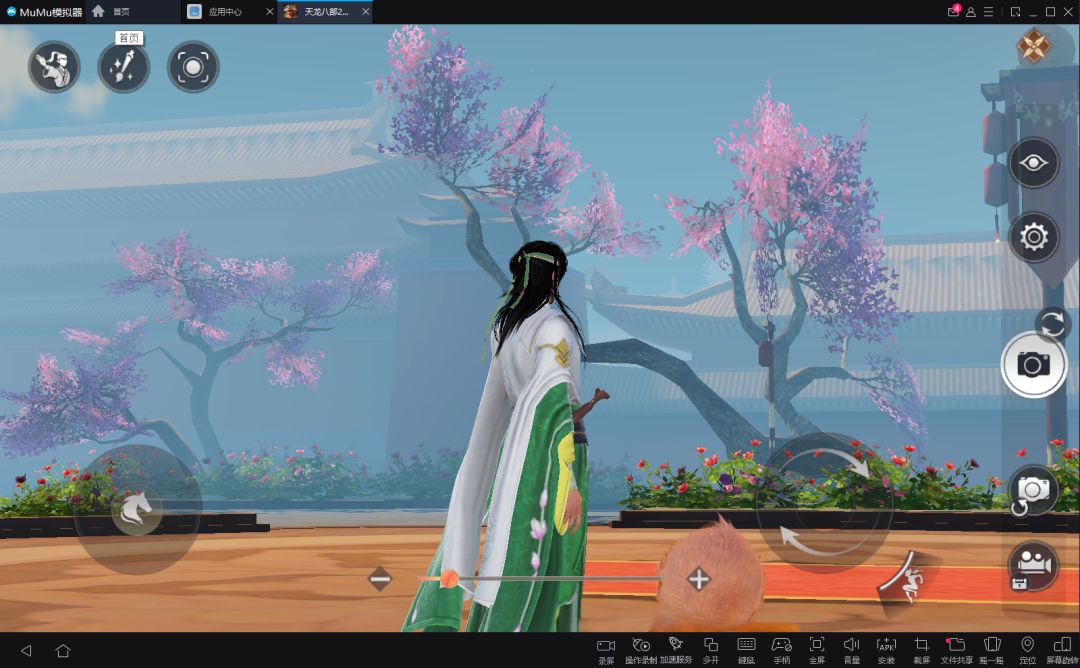
Task: Click the diamond flower emblem icon
Action: coord(1033,46)
